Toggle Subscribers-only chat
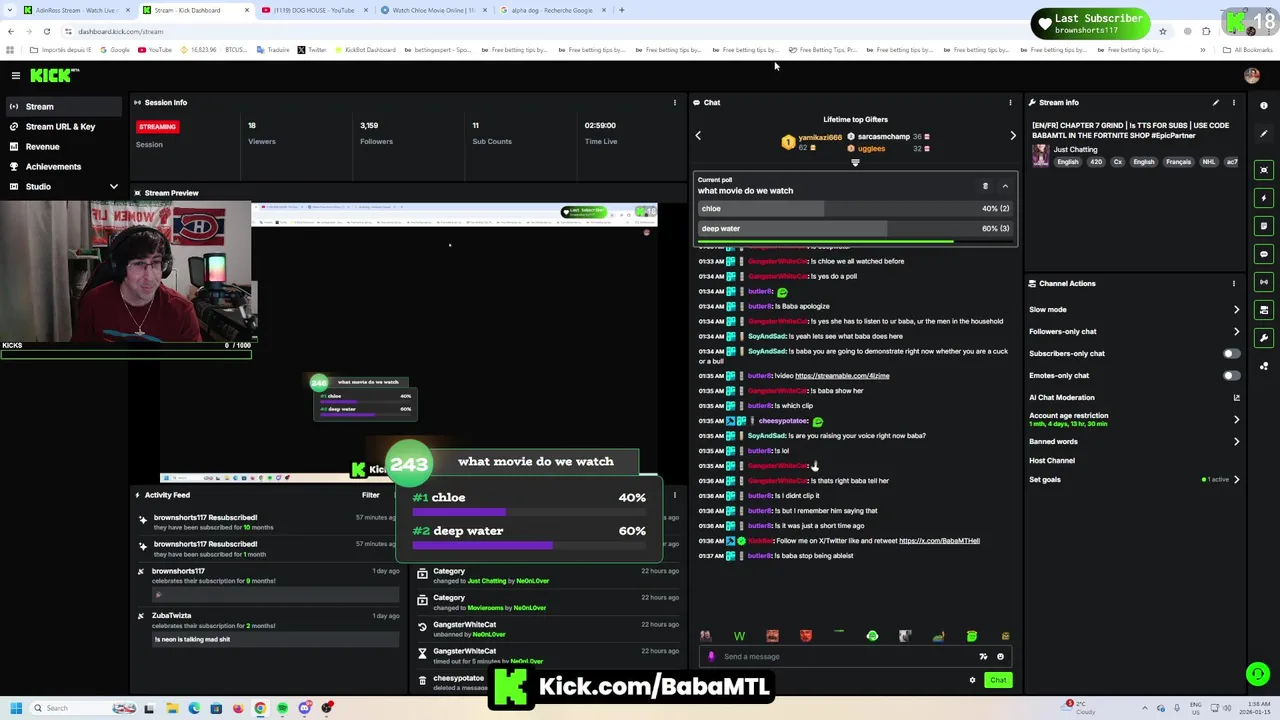This screenshot has height=720, width=1280. click(1231, 353)
